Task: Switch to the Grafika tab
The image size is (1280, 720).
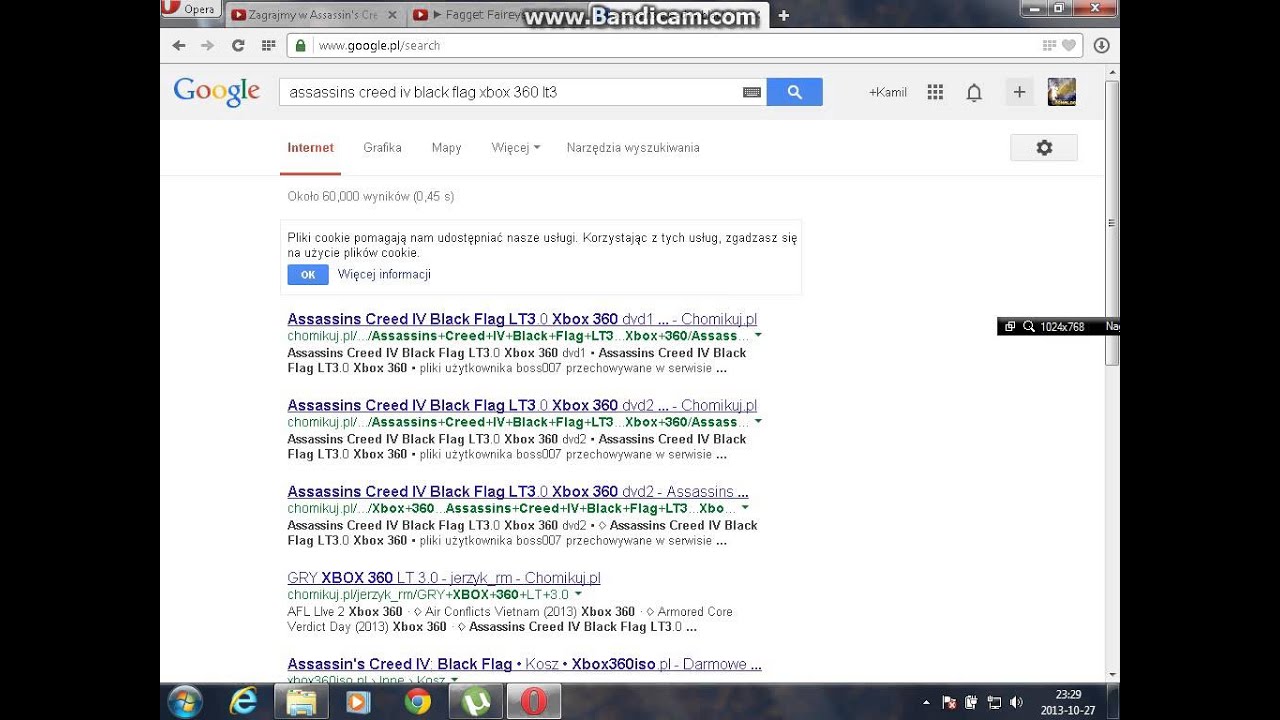Action: pos(383,148)
